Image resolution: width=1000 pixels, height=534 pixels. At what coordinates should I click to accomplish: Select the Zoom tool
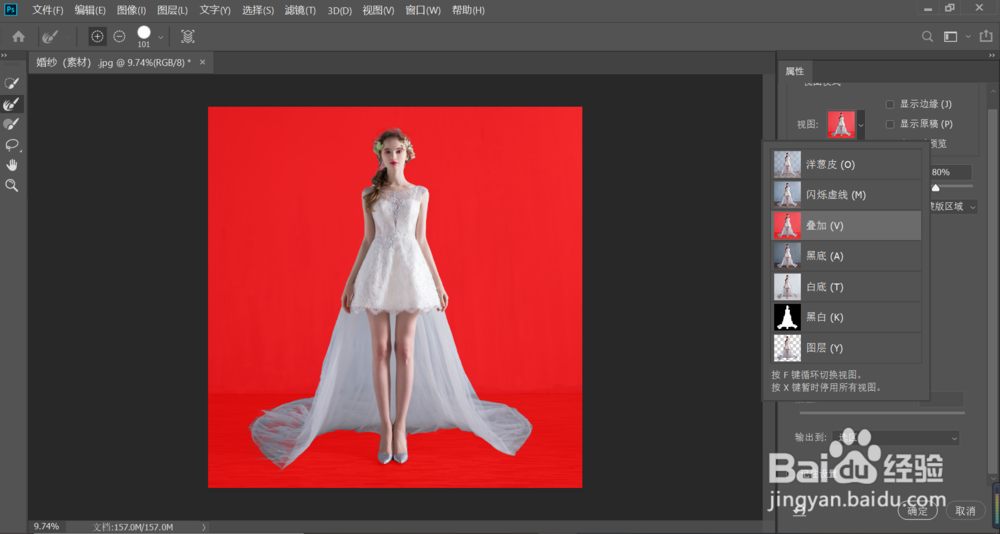point(12,186)
